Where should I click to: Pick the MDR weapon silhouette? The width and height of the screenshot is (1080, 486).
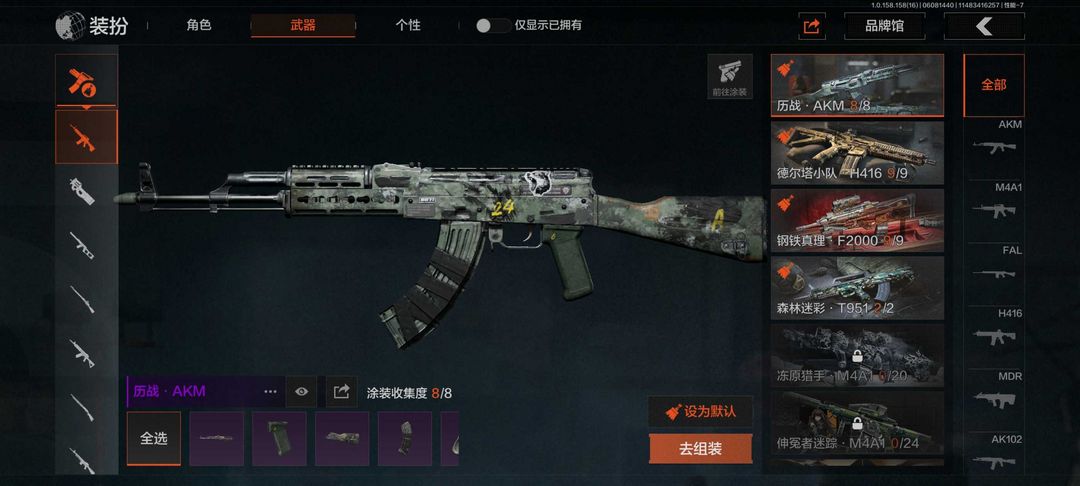click(993, 399)
